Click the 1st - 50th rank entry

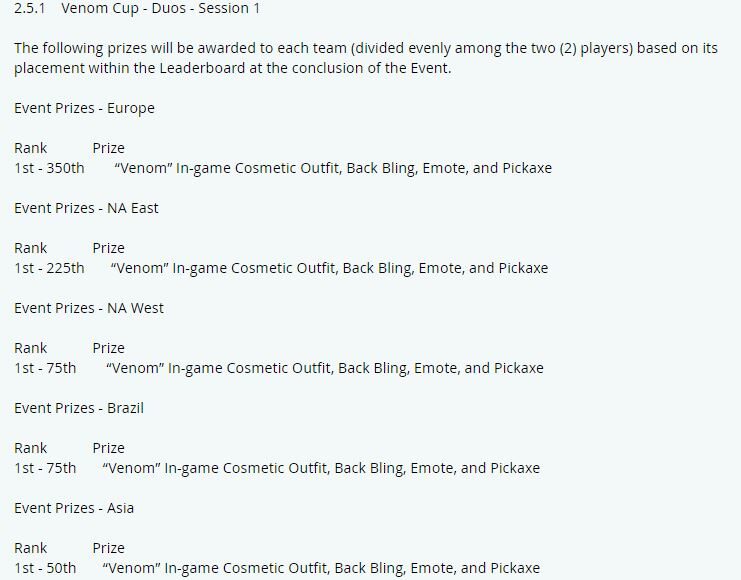point(45,568)
